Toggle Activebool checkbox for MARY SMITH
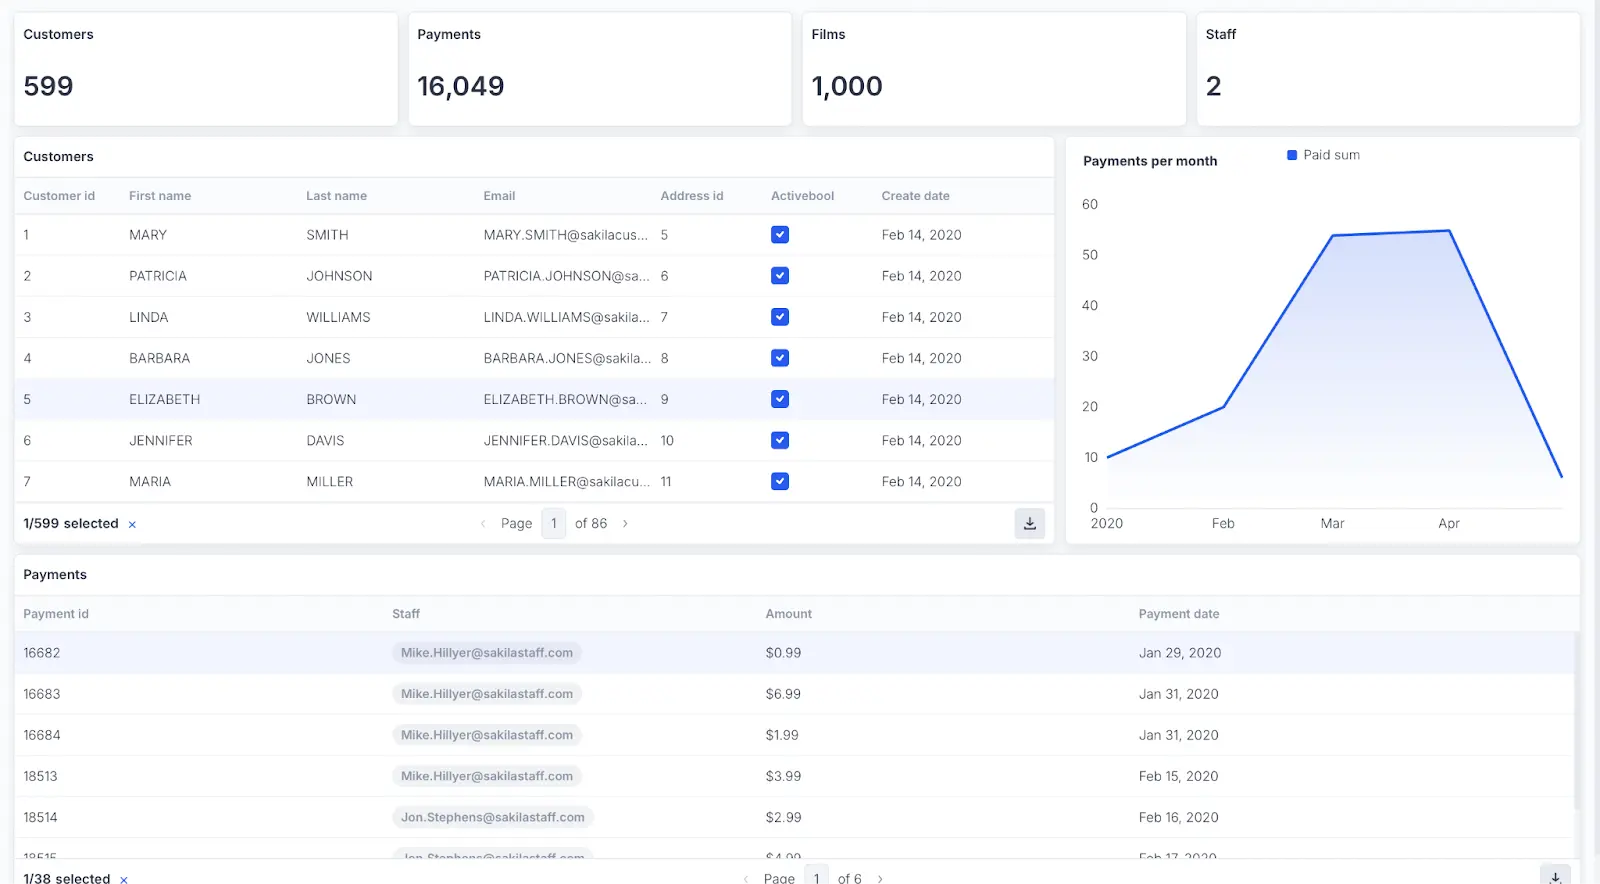 point(780,235)
